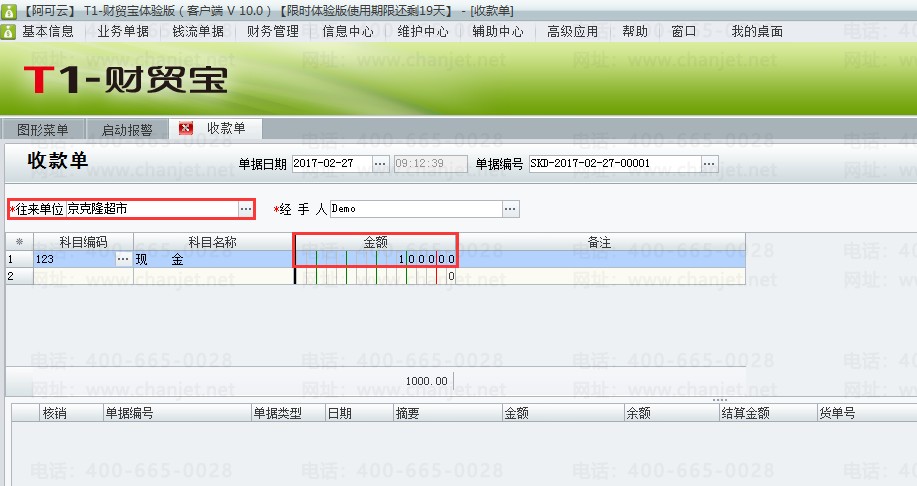917x486 pixels.
Task: Click the 科目编码 cell containing 123
Action: [x=75, y=259]
